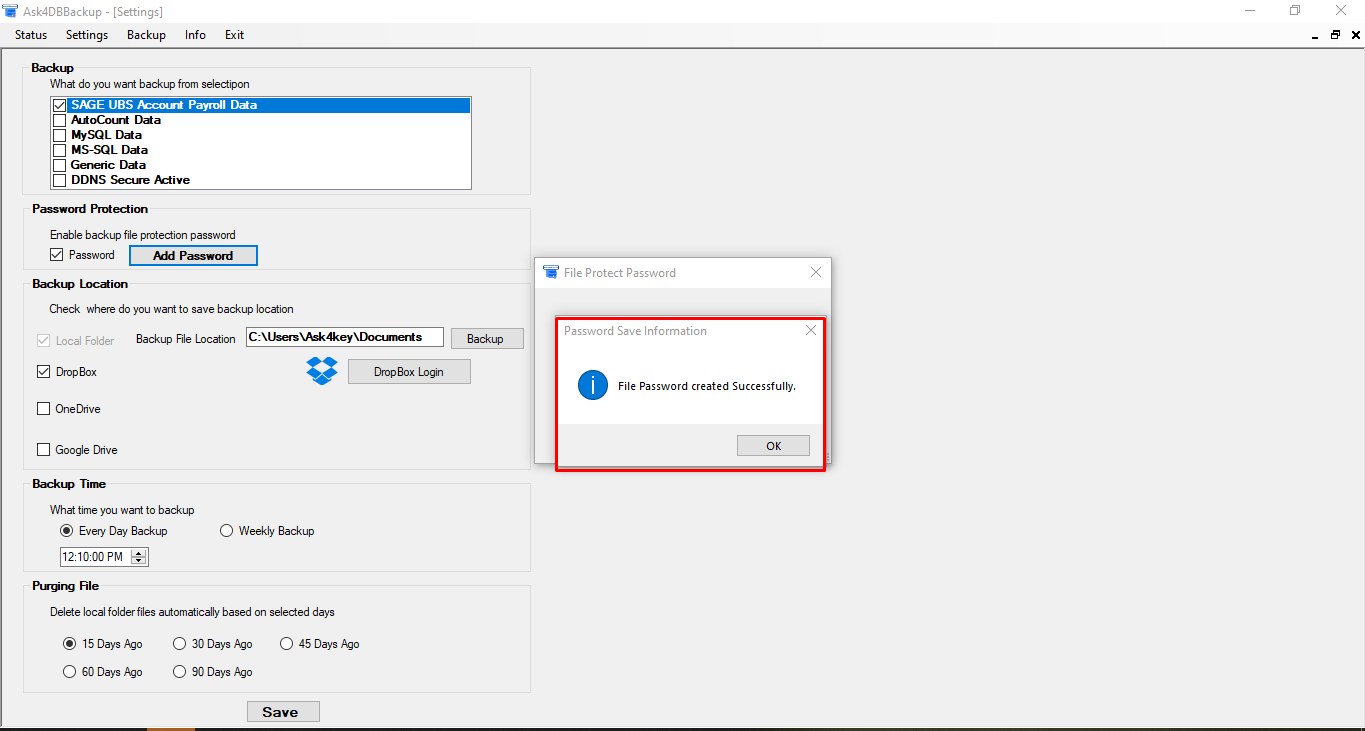The height and width of the screenshot is (731, 1365).
Task: Enable the Google Drive checkbox
Action: [x=43, y=450]
